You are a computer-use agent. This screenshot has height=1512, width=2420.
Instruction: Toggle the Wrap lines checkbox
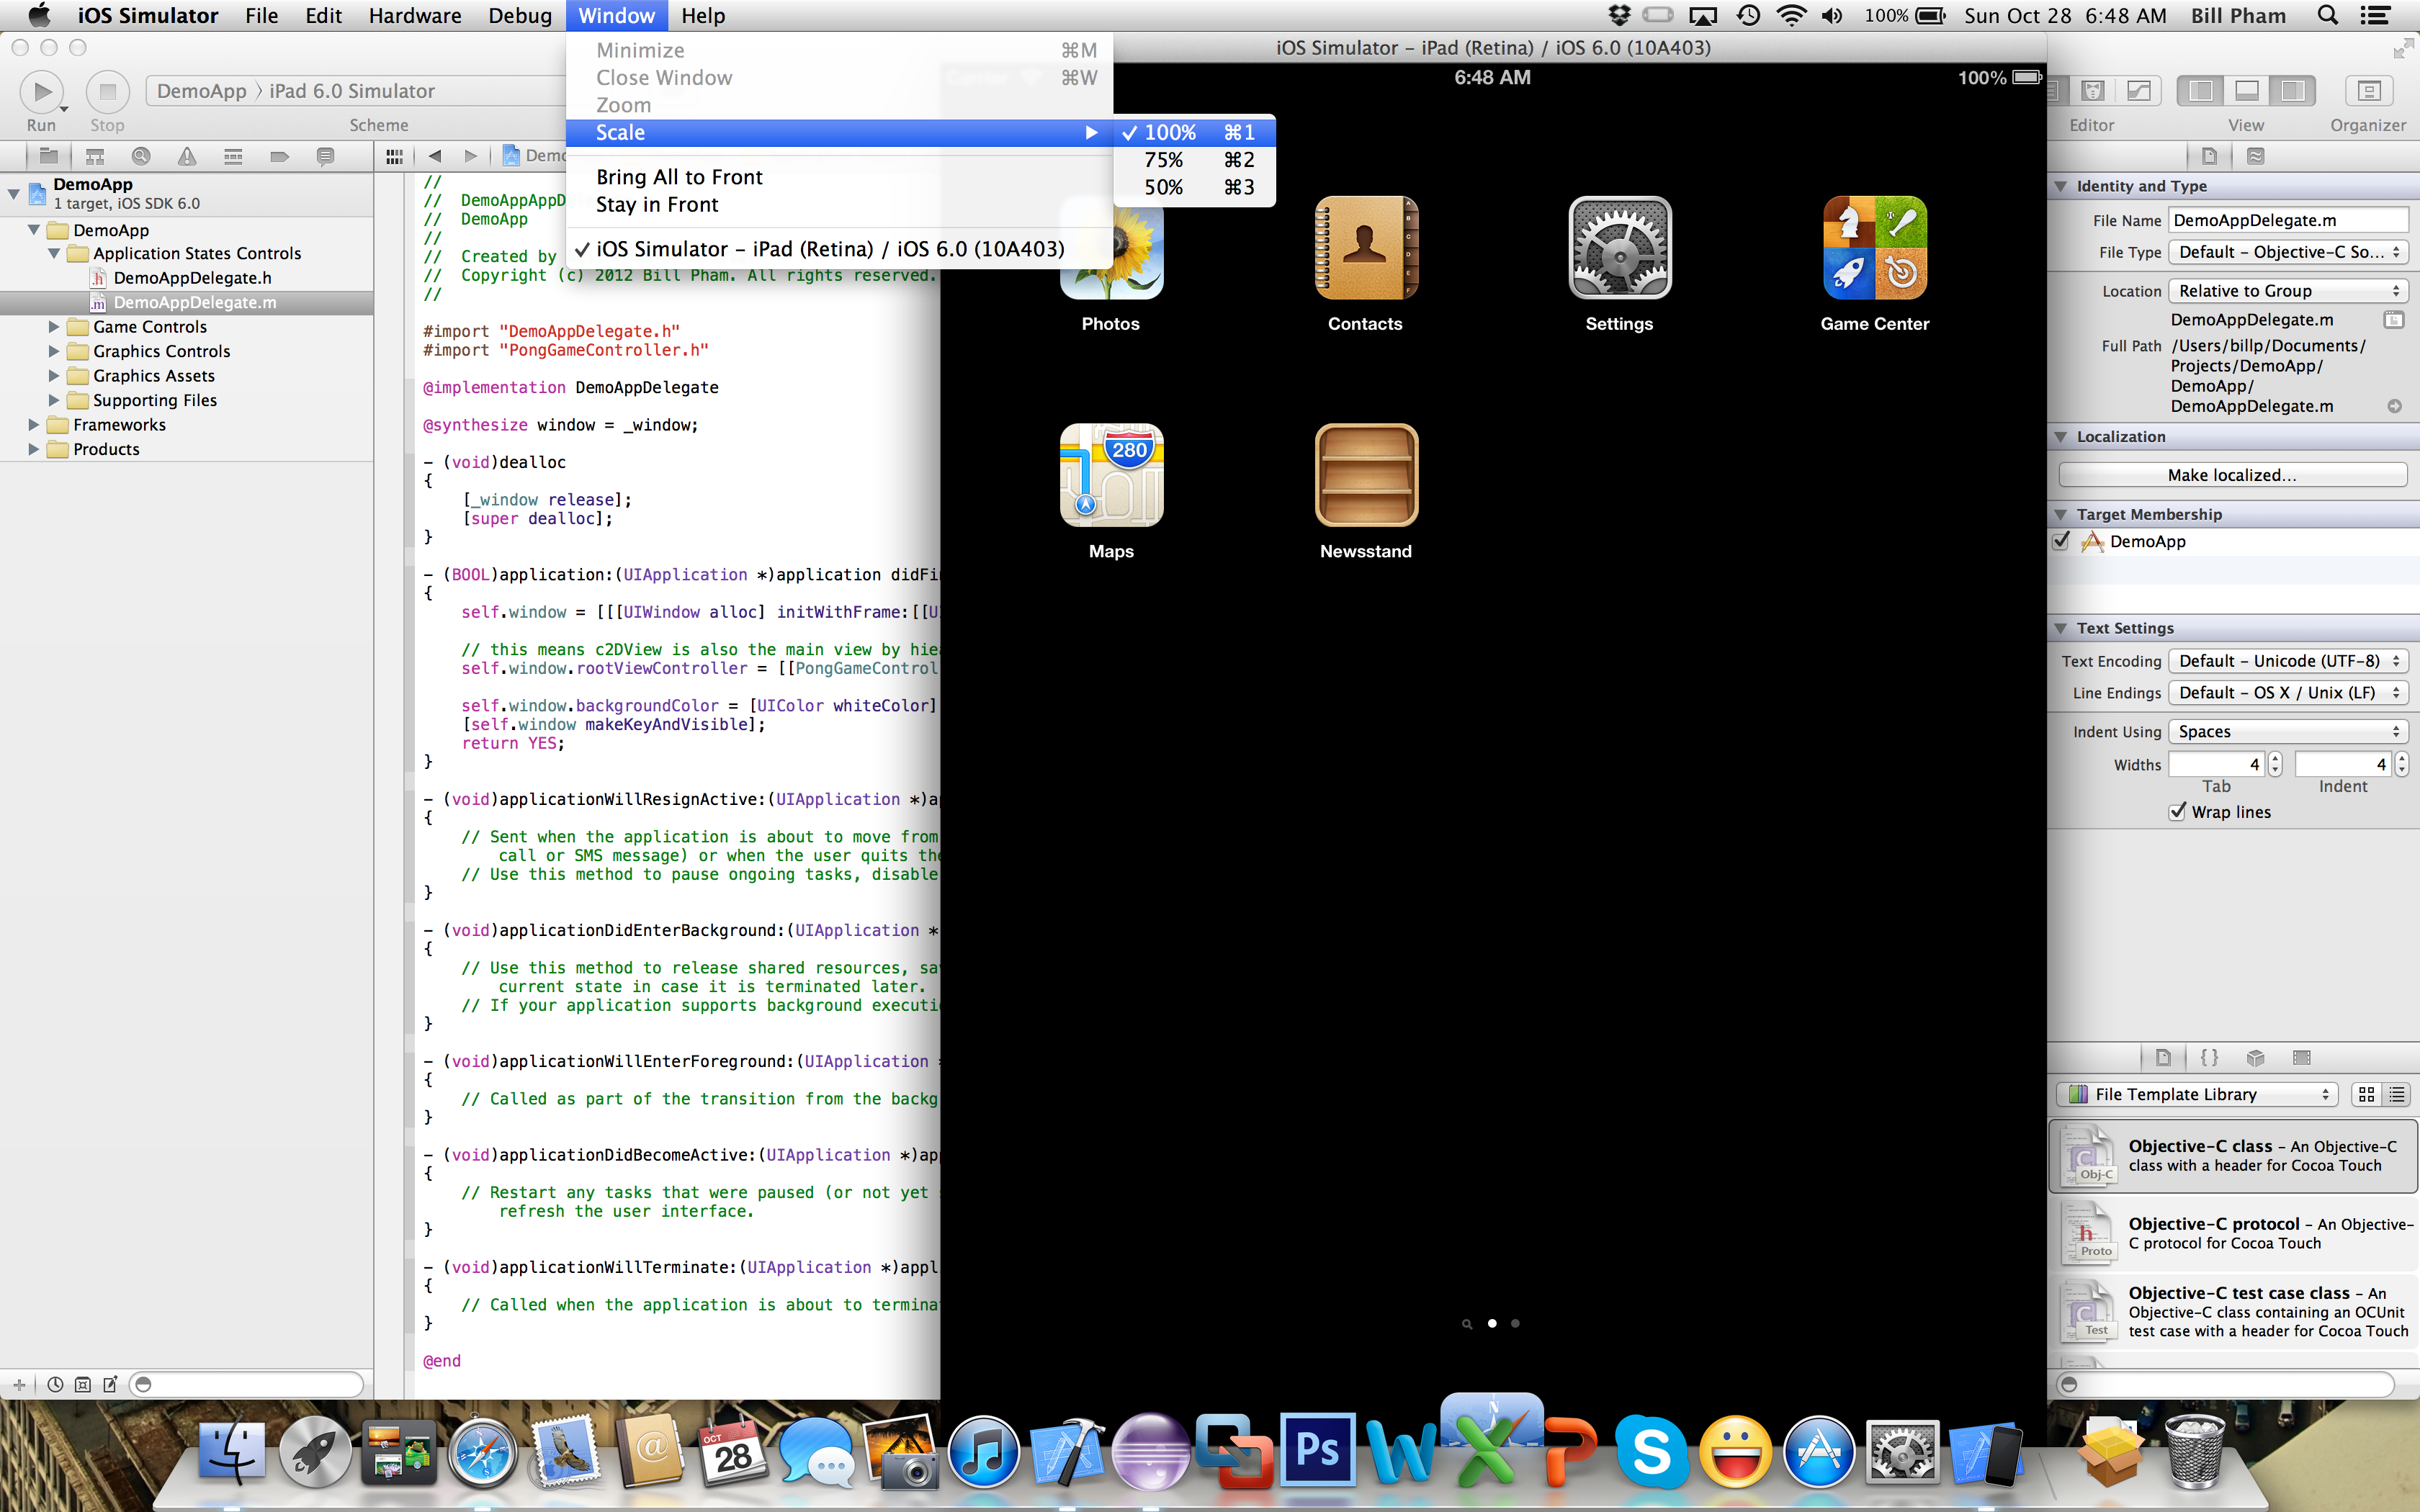[x=2177, y=812]
